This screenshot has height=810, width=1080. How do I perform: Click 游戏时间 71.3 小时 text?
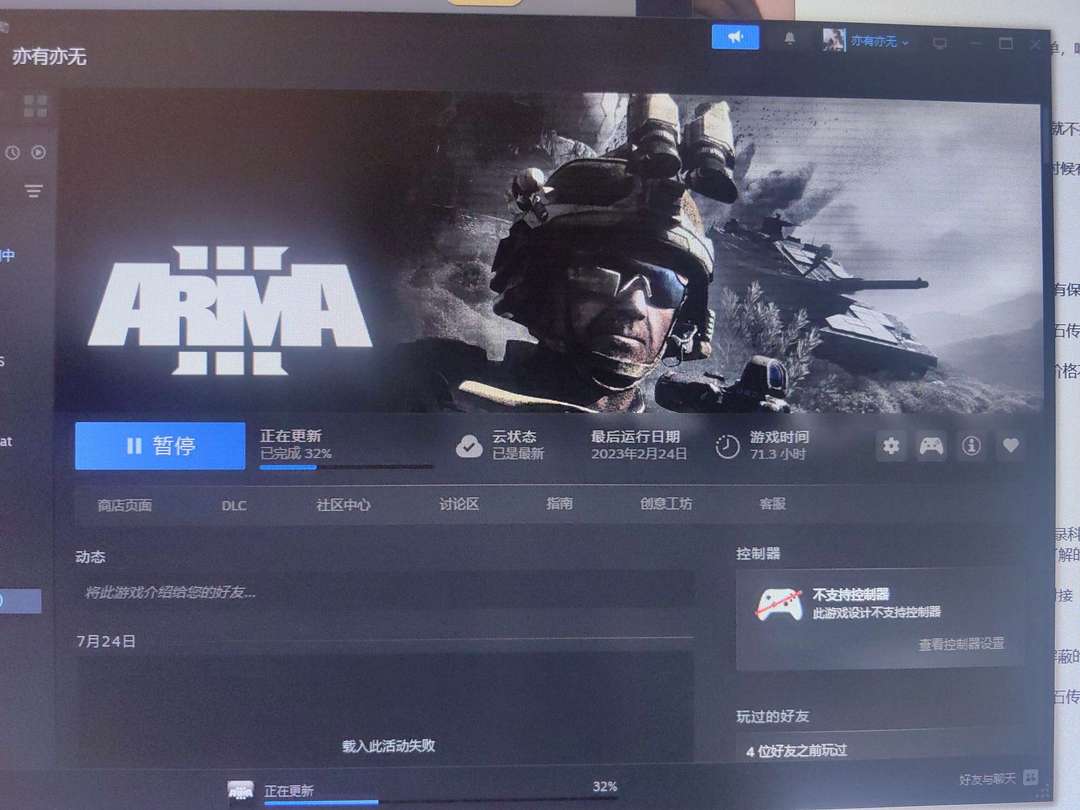779,446
